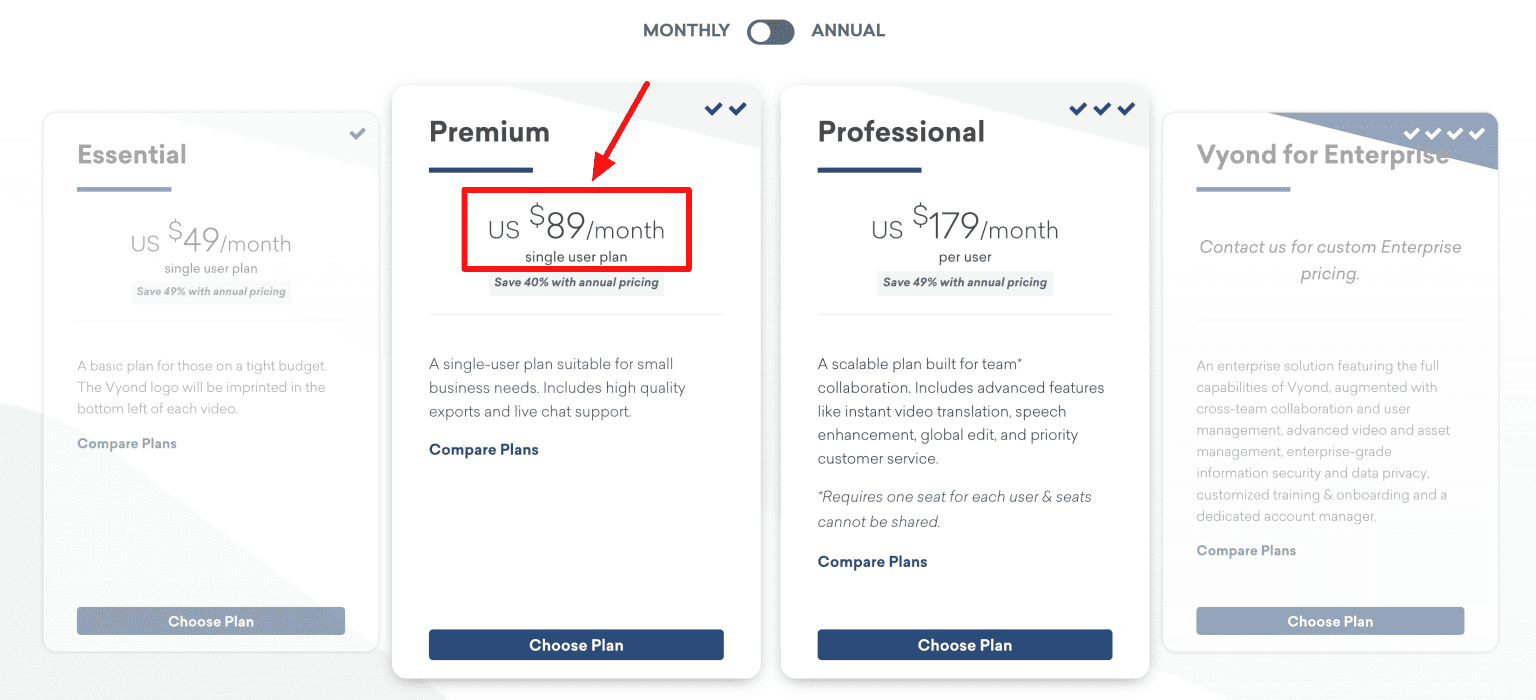
Task: Choose the Professional plan
Action: (x=965, y=645)
